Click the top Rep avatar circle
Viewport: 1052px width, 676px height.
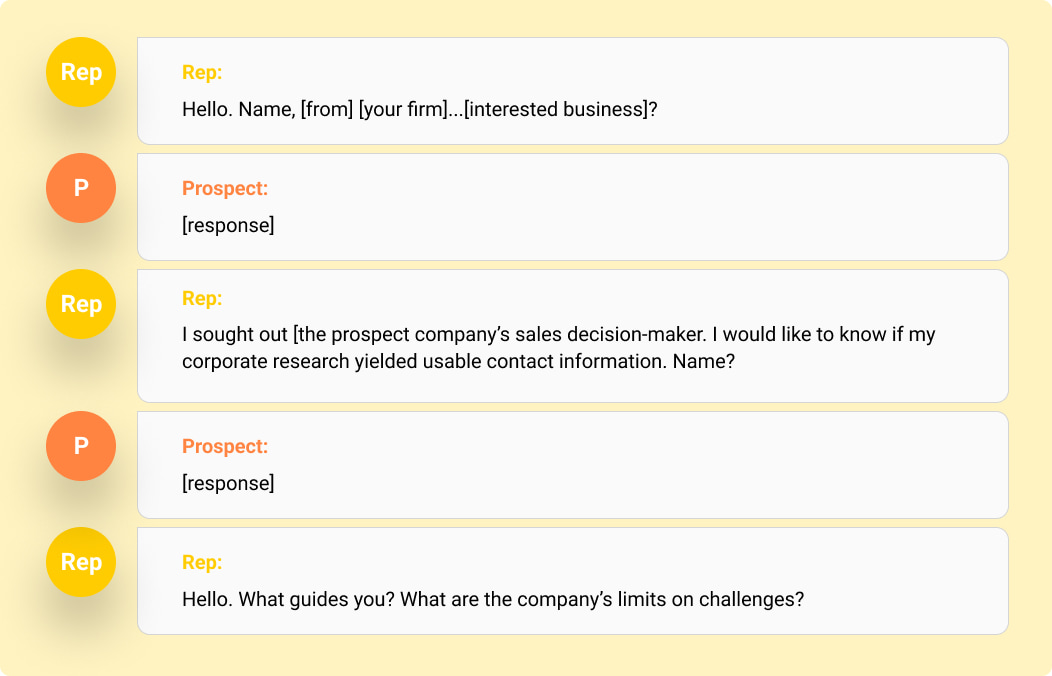(81, 72)
